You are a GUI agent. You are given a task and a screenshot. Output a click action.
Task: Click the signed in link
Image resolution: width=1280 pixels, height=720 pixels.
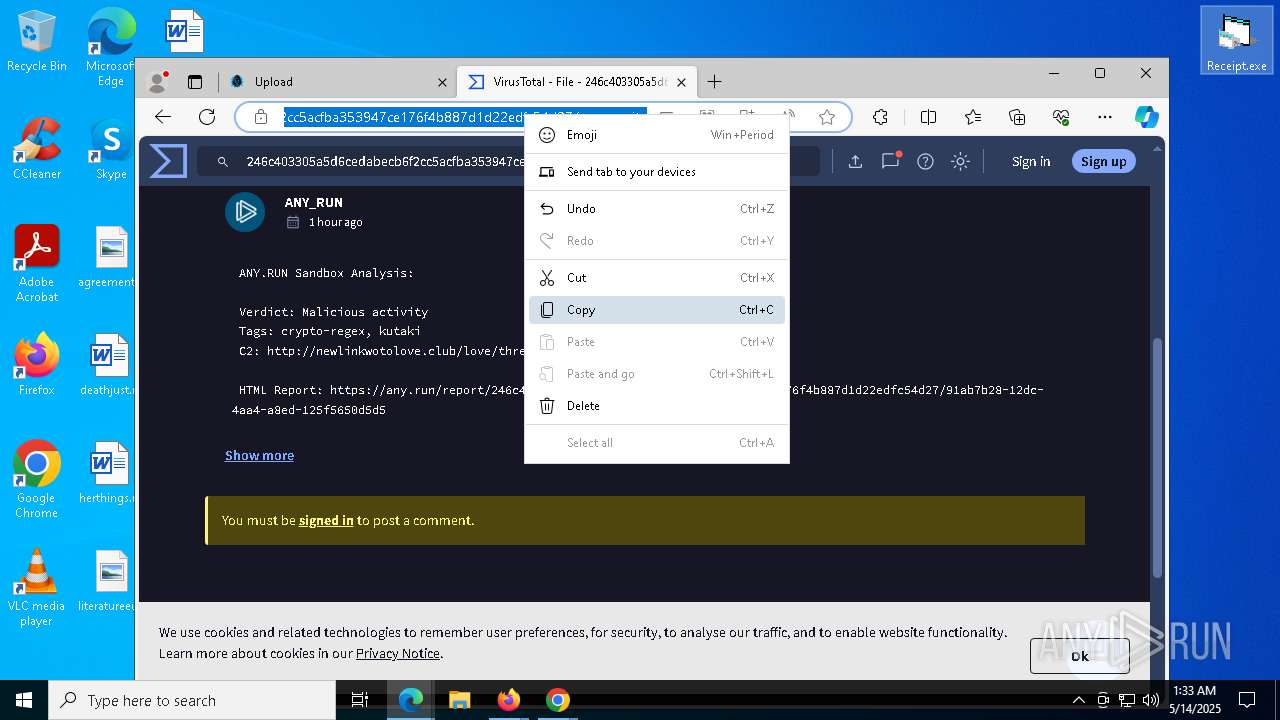pos(326,520)
